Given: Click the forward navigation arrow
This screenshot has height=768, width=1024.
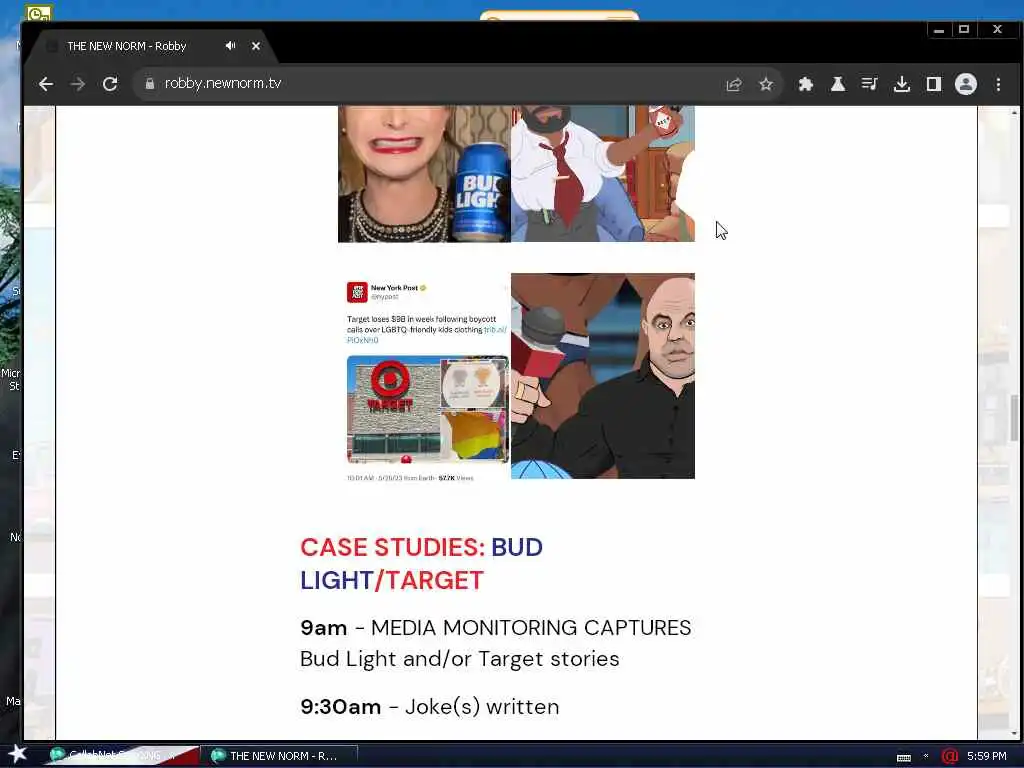Looking at the screenshot, I should [x=78, y=84].
